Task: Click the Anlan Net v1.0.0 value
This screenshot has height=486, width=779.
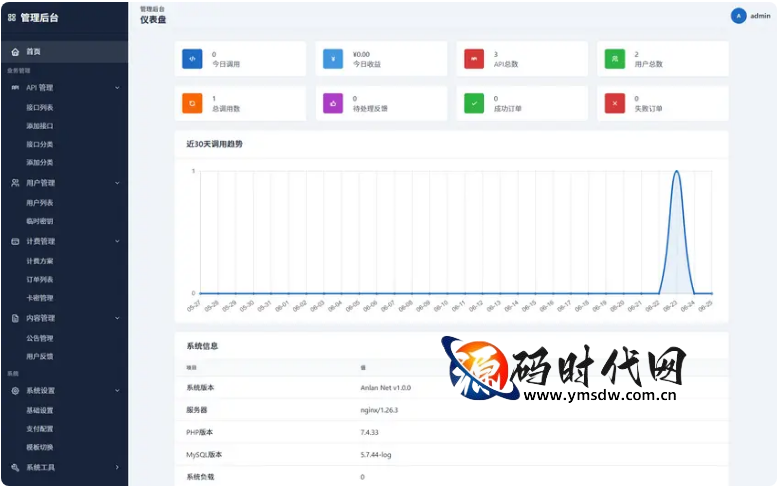Action: (386, 388)
